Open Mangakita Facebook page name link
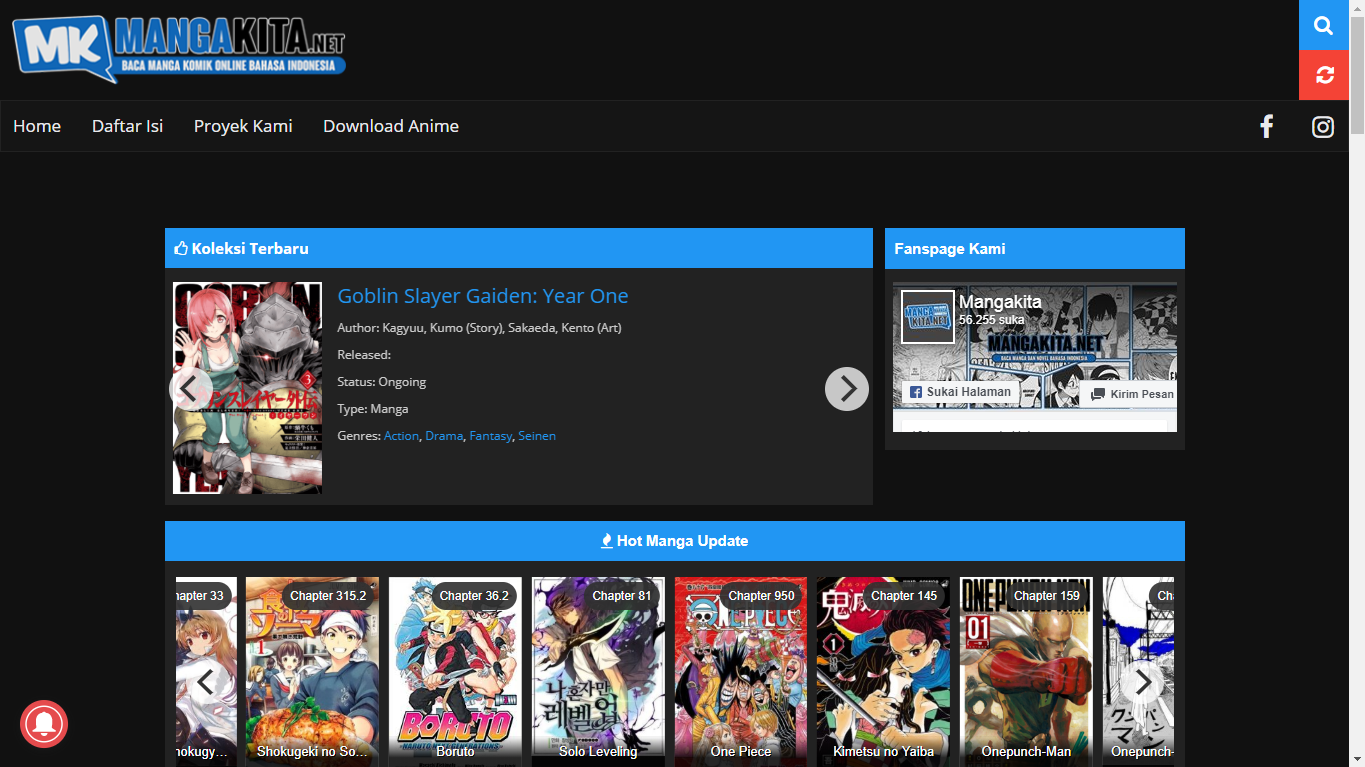The height and width of the screenshot is (767, 1365). pyautogui.click(x=1000, y=301)
